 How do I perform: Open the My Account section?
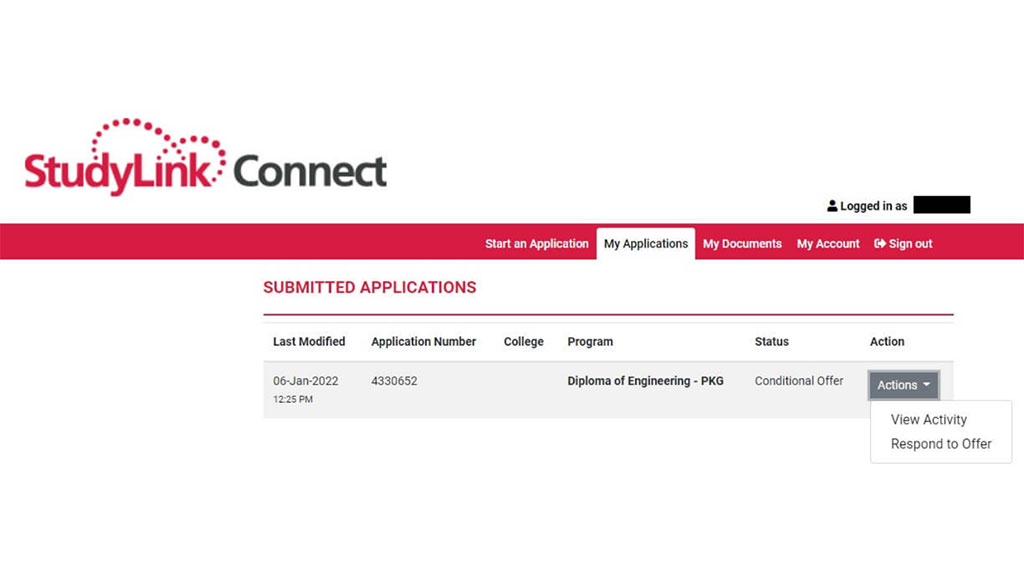(827, 243)
